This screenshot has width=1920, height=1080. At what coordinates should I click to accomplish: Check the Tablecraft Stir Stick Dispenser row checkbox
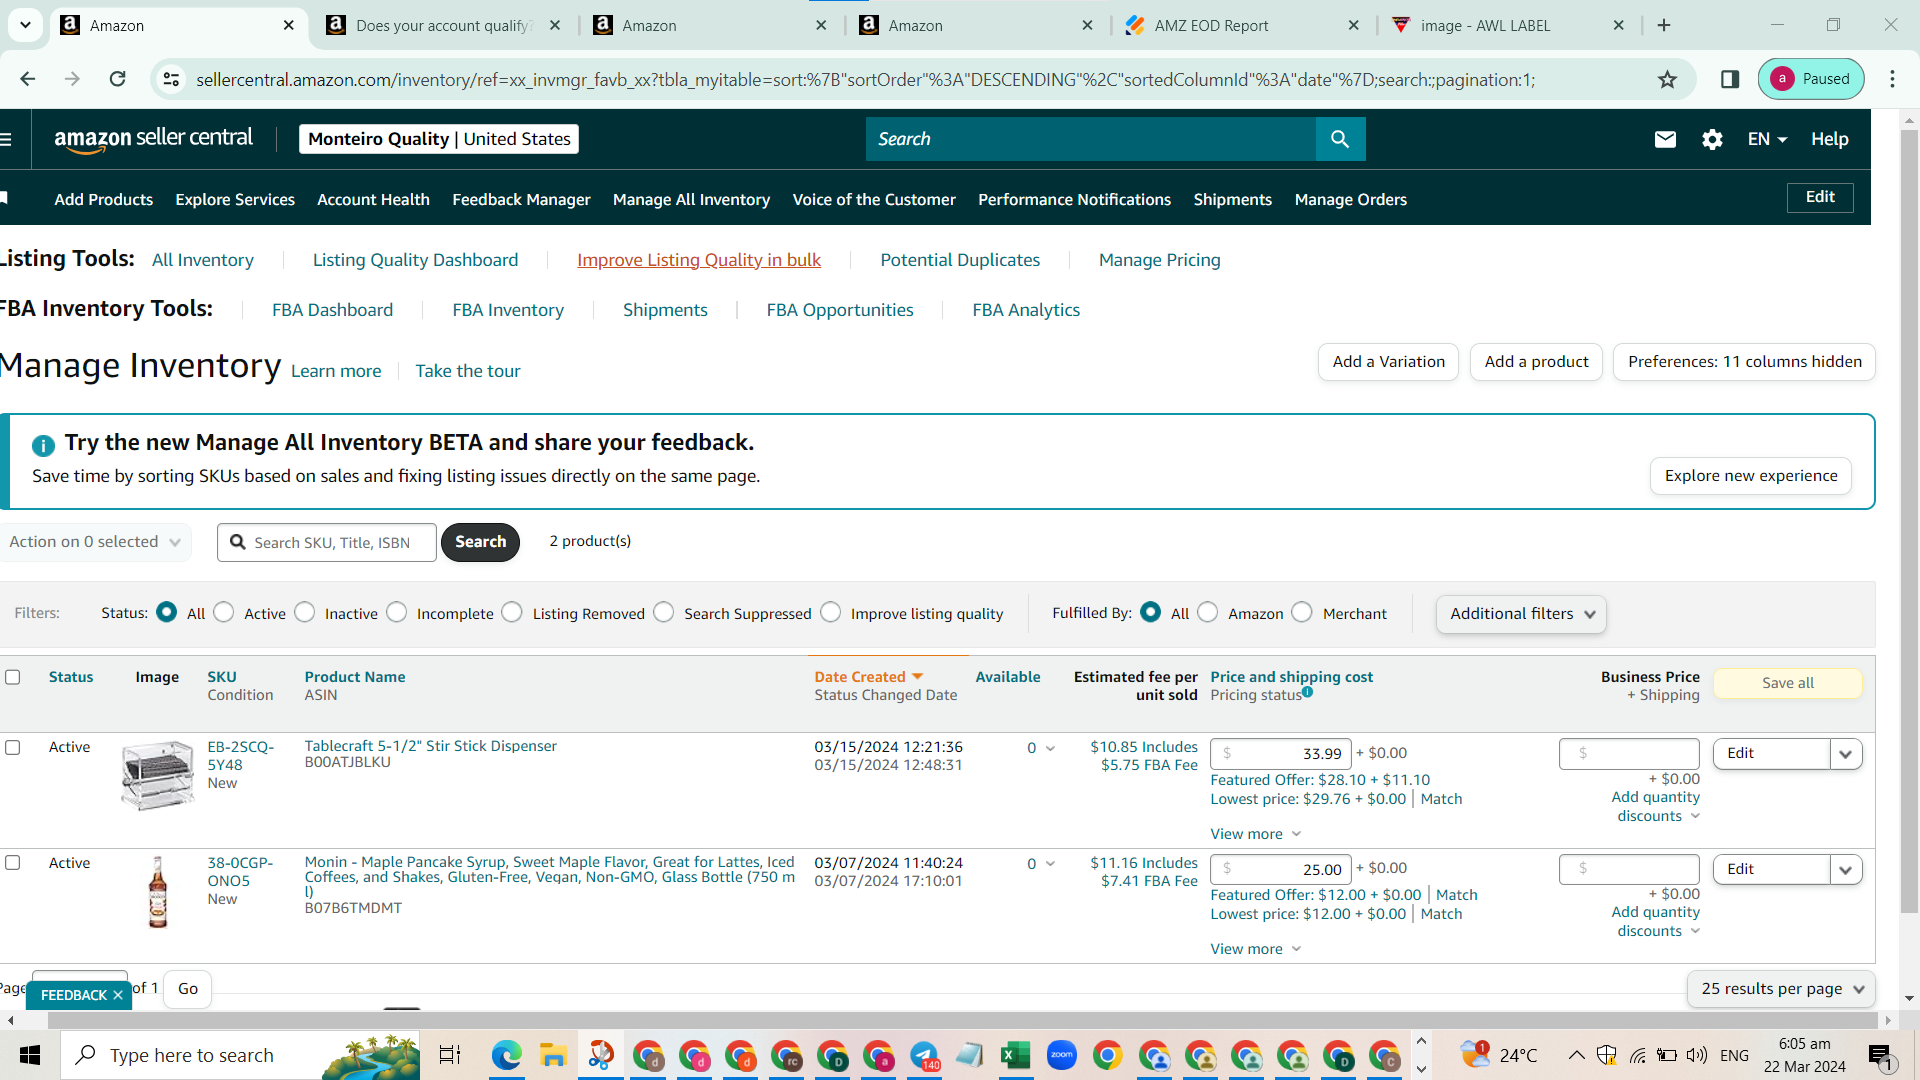pyautogui.click(x=13, y=747)
